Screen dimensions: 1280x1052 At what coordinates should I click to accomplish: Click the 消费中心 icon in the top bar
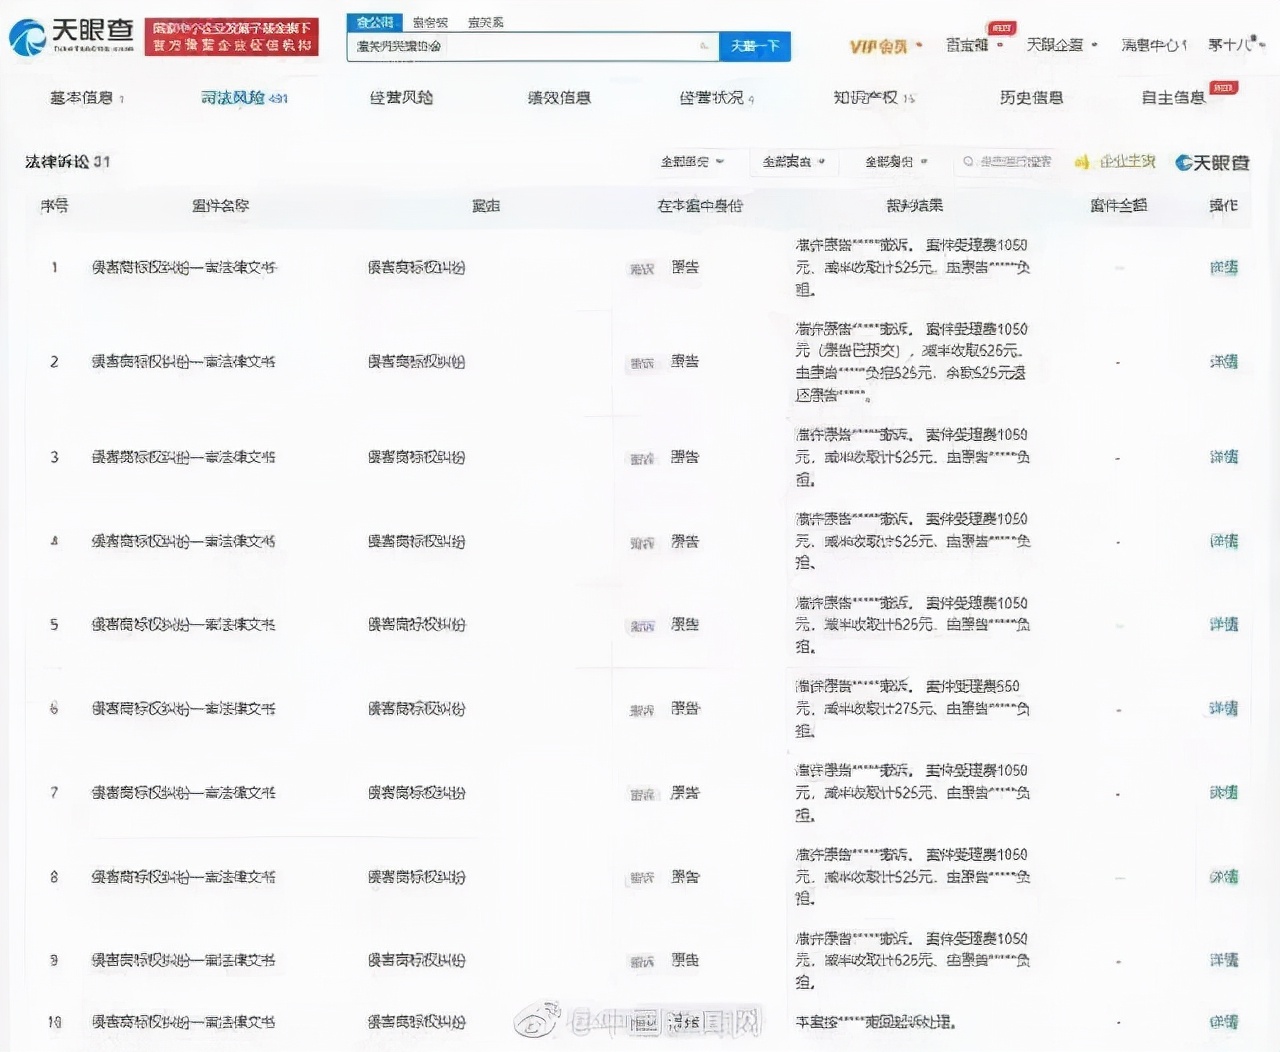click(x=1150, y=46)
